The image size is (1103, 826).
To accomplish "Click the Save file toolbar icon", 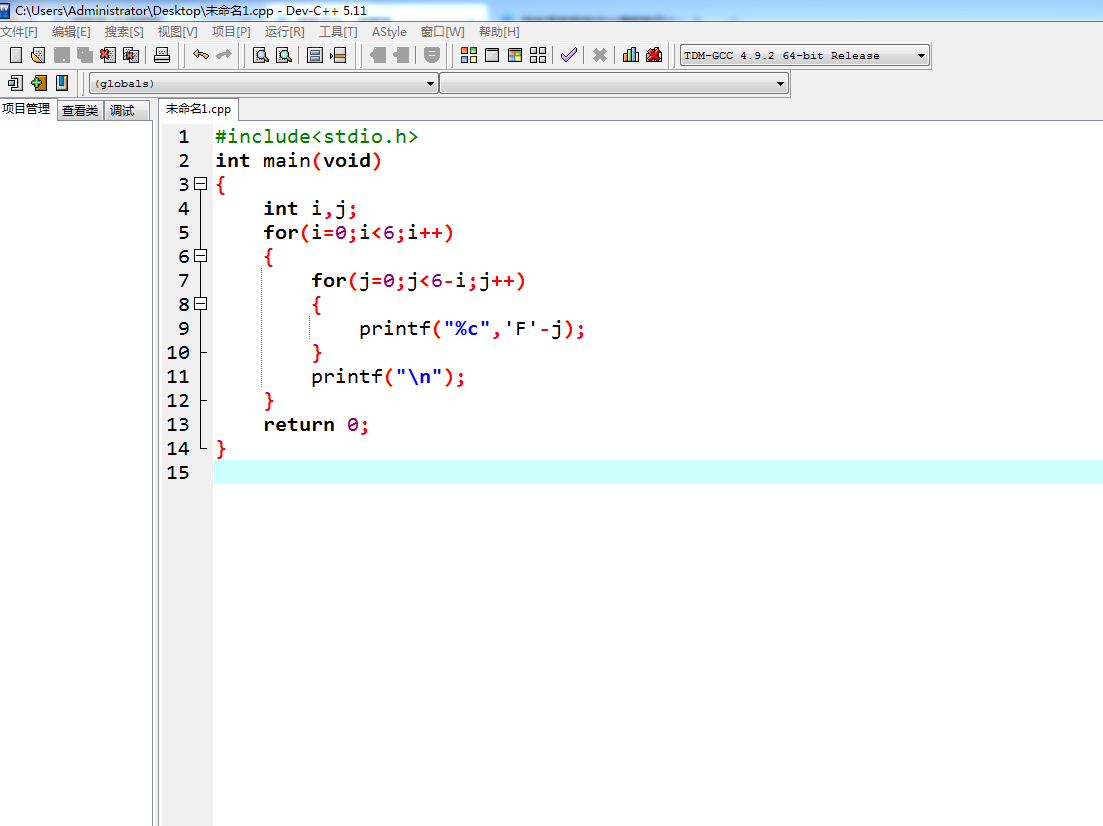I will pyautogui.click(x=62, y=55).
